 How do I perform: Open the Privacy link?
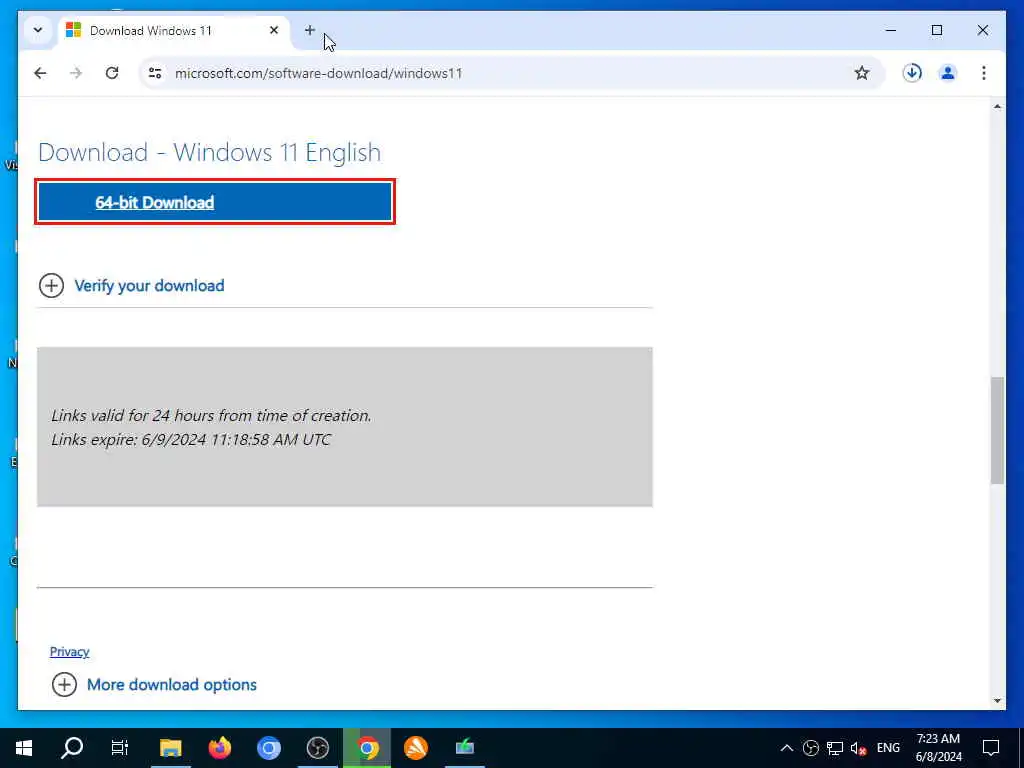(69, 652)
